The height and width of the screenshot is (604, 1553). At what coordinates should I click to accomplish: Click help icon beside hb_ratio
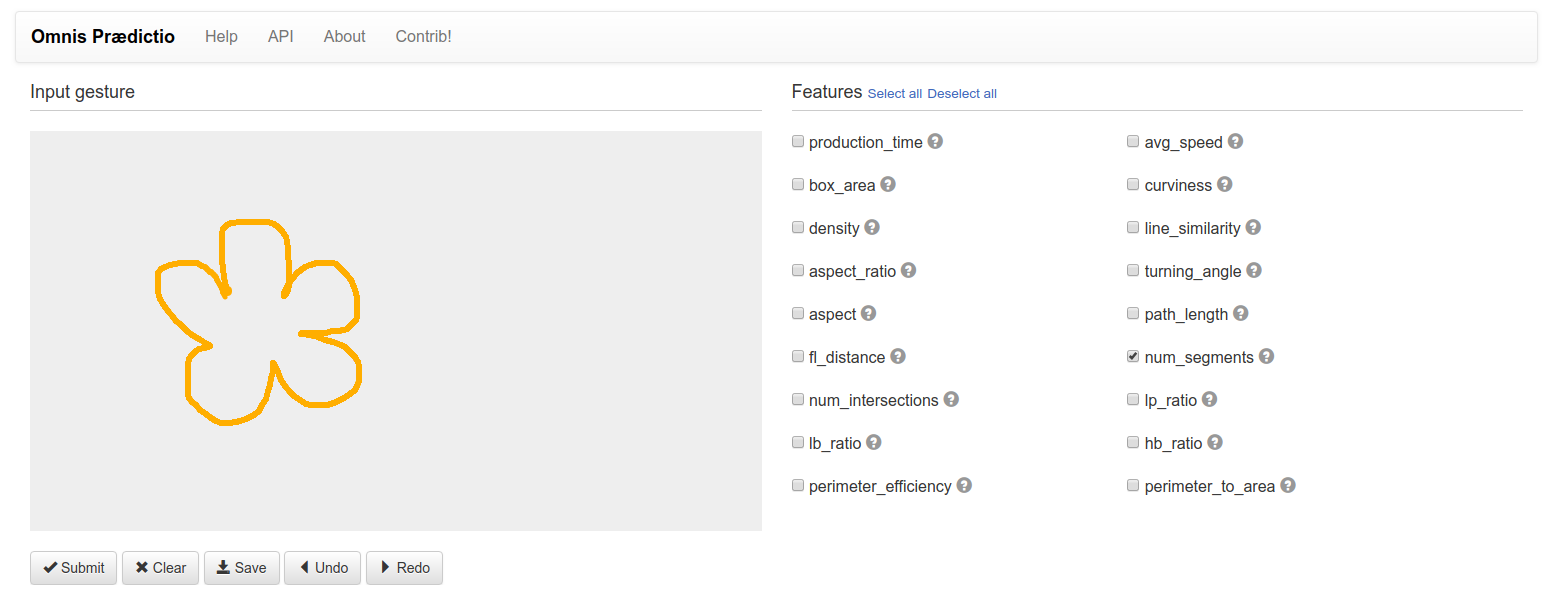click(x=1214, y=443)
